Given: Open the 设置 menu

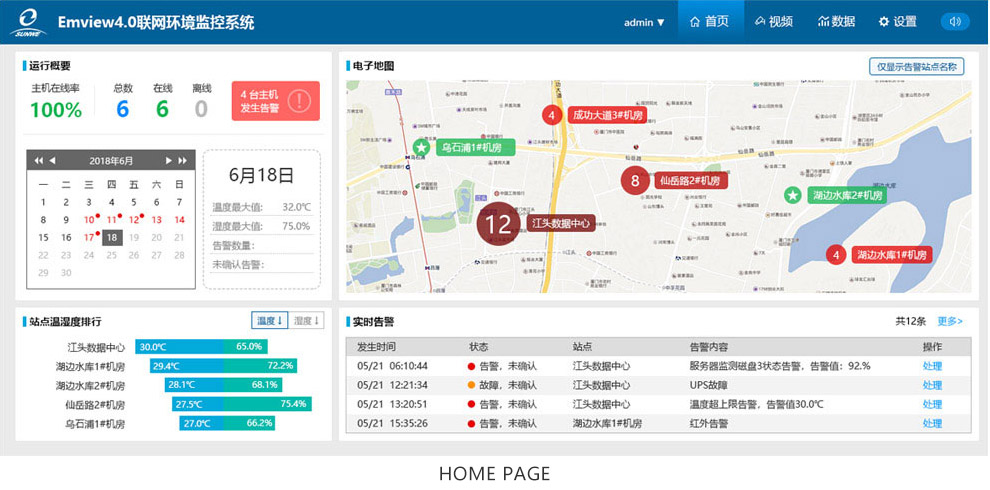Looking at the screenshot, I should [897, 22].
